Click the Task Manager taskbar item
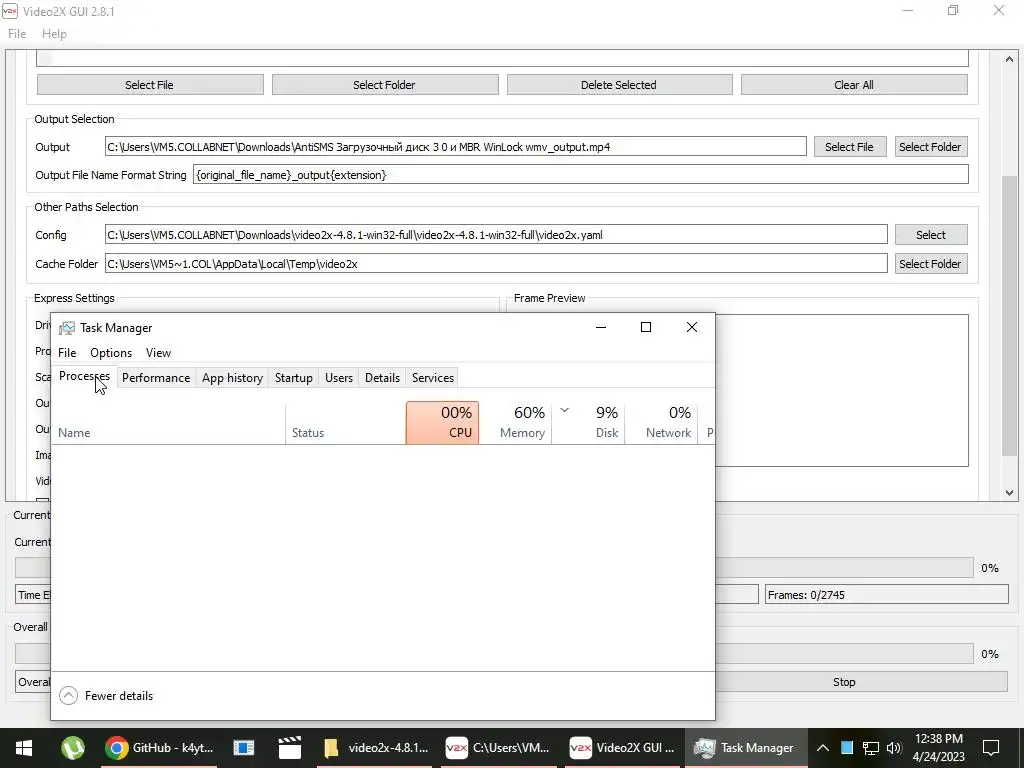Viewport: 1024px width, 768px height. [744, 748]
